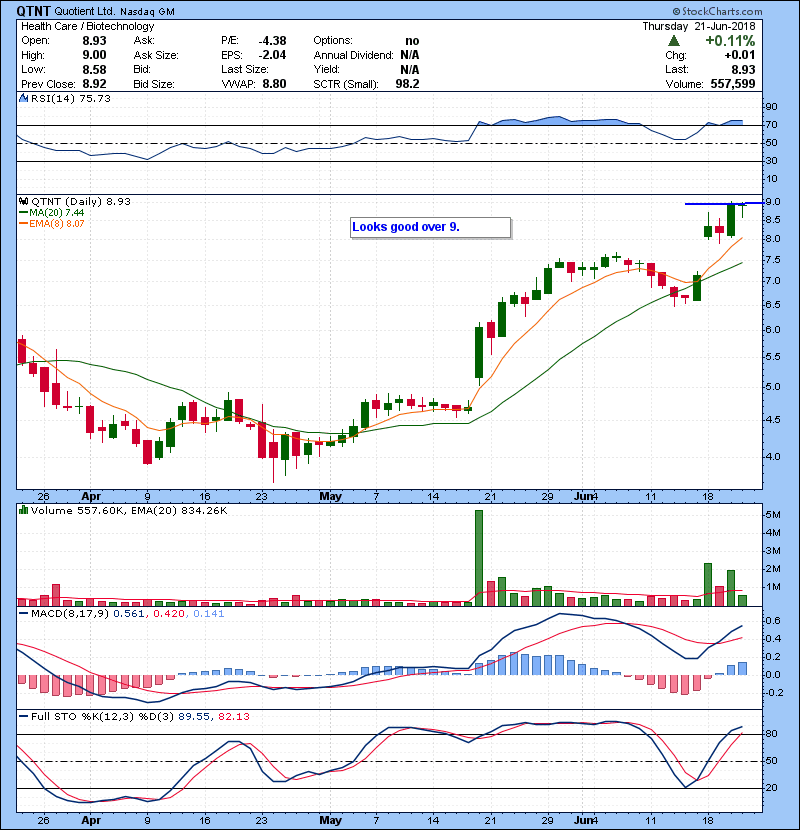800x830 pixels.
Task: Click the SCTR (Small) value 98.2
Action: [408, 84]
